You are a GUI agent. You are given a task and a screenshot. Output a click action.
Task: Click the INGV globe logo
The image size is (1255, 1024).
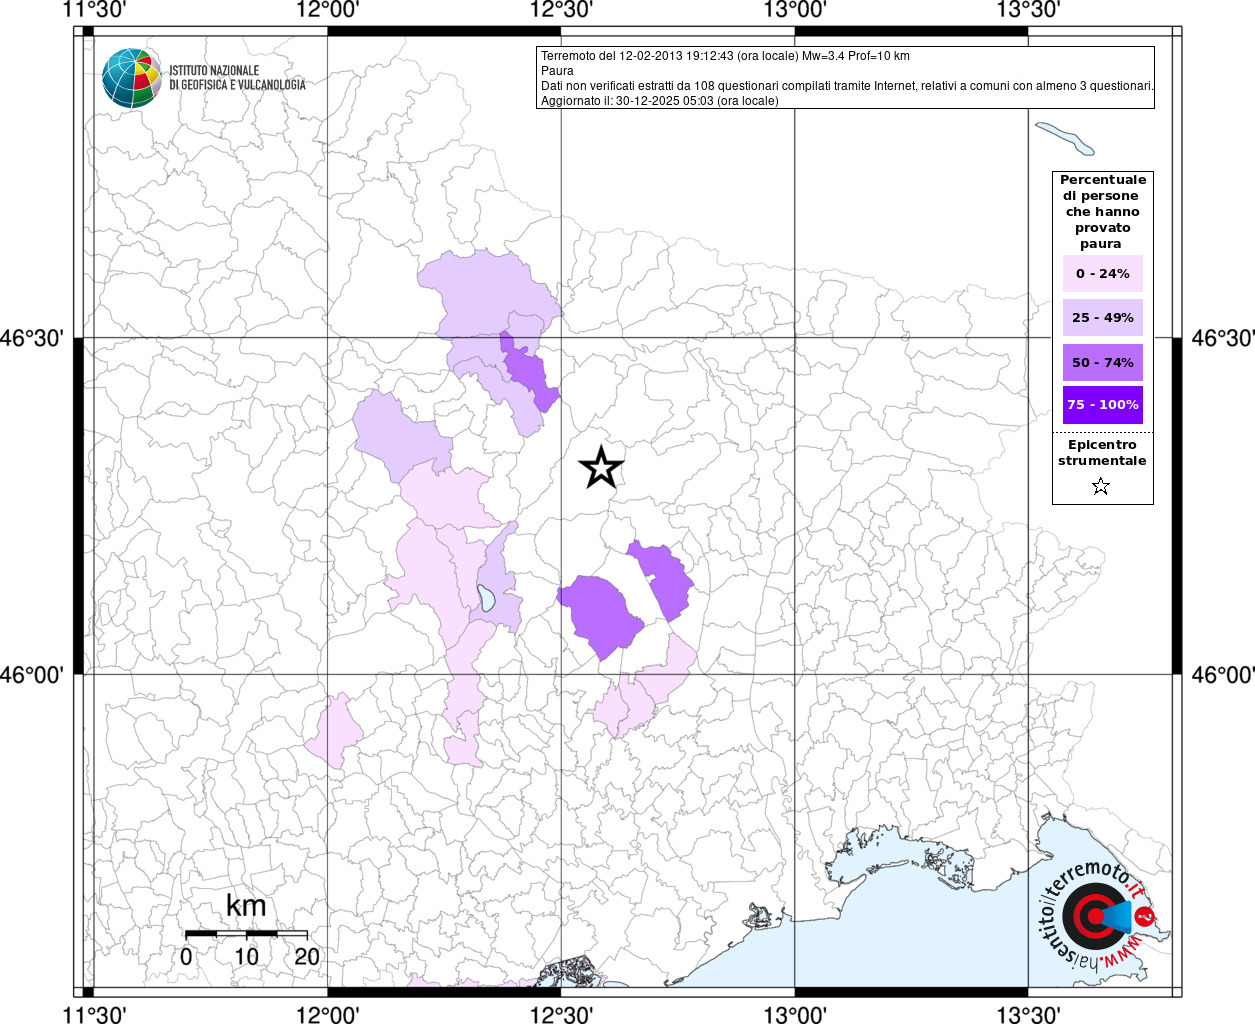[x=132, y=78]
